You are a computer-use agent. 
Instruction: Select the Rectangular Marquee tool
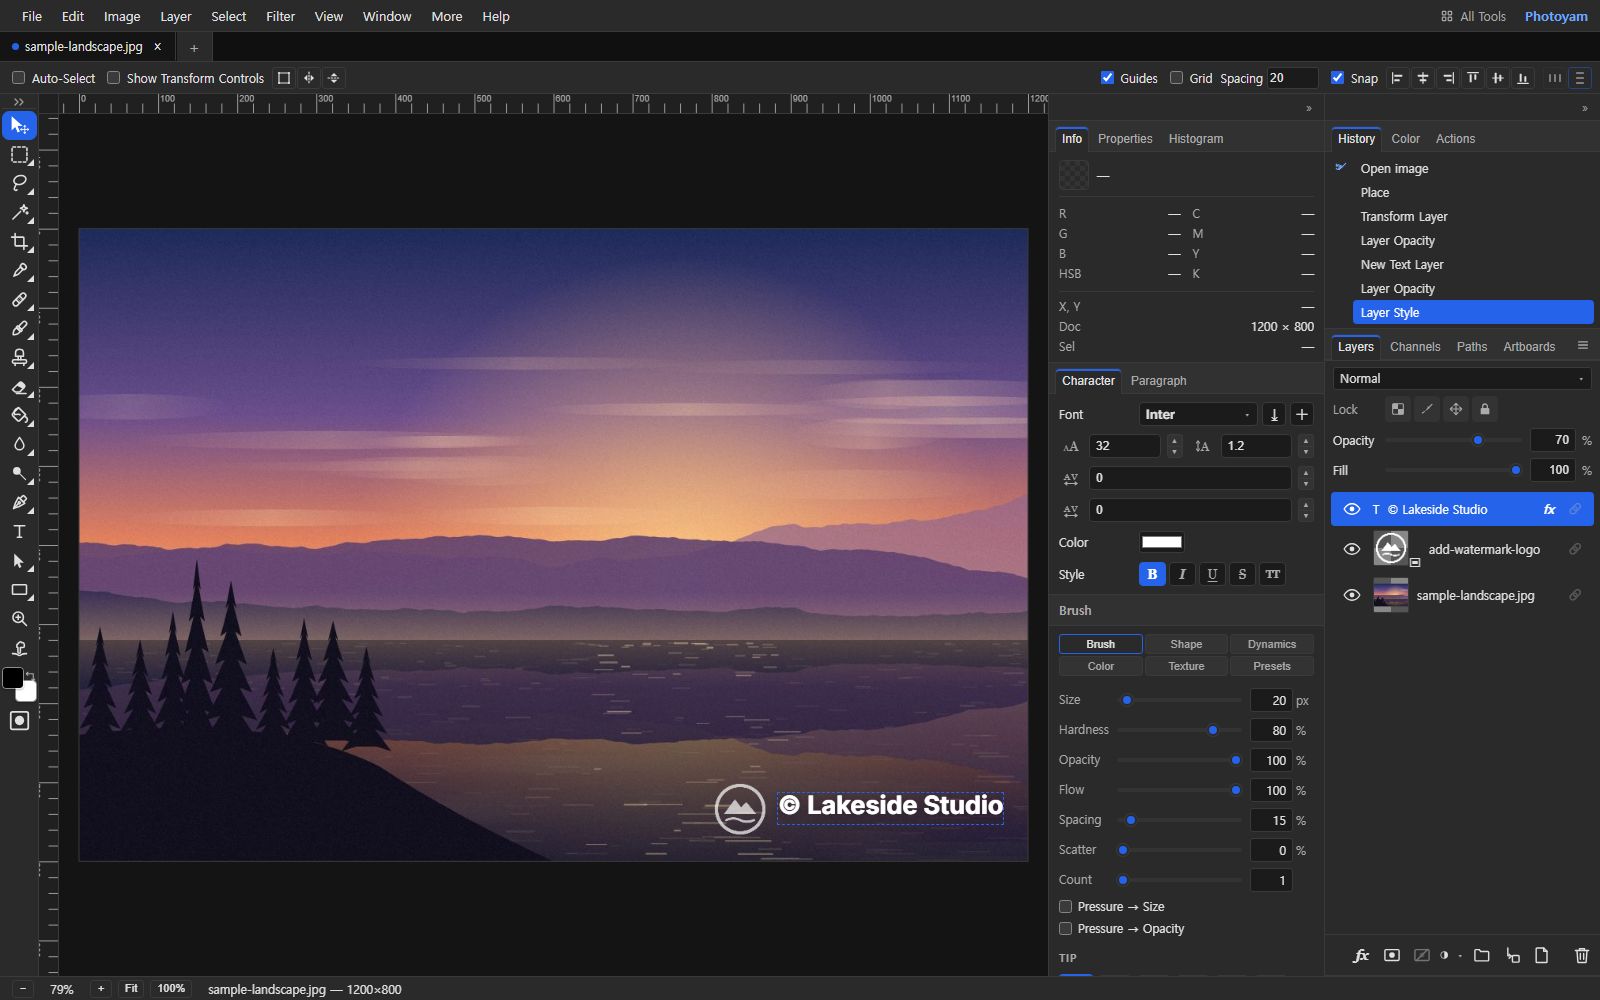[19, 155]
